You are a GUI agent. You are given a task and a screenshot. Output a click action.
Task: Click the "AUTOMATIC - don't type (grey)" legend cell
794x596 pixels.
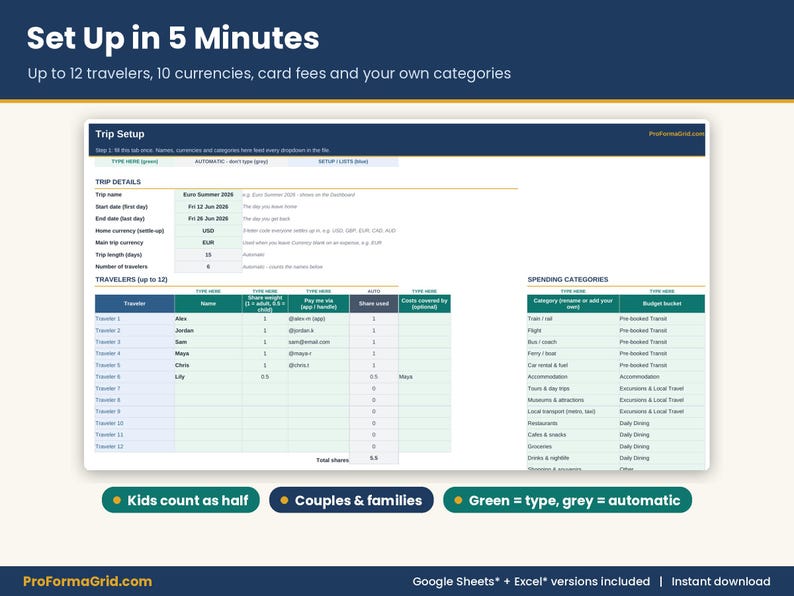(x=231, y=162)
